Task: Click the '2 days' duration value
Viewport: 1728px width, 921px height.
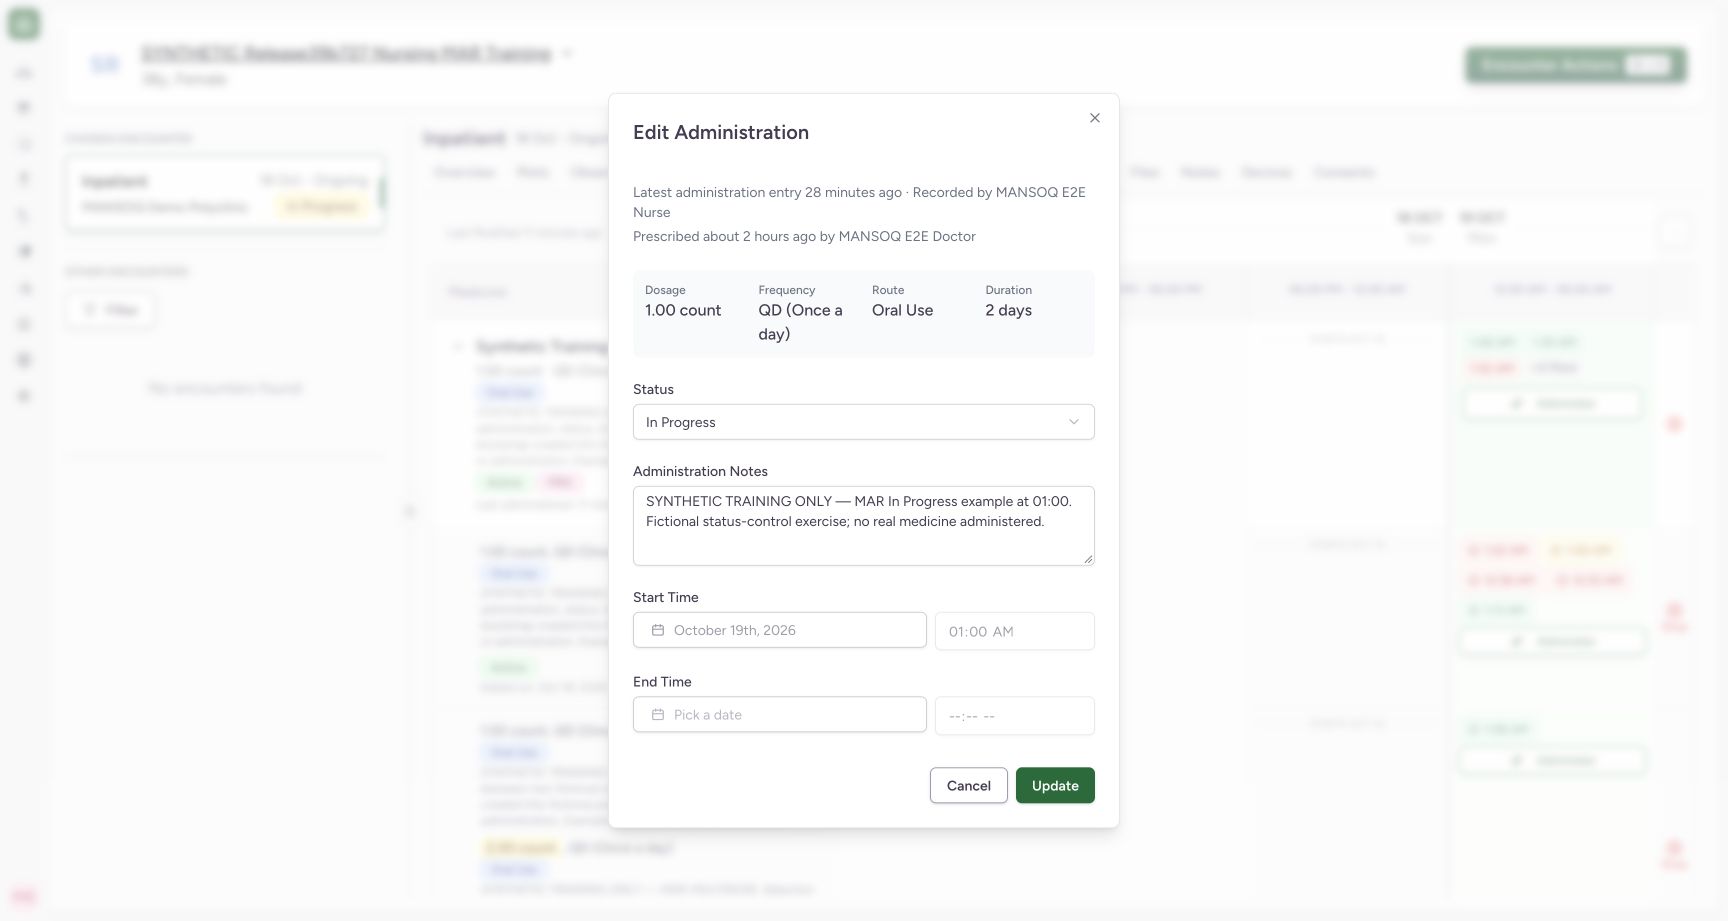Action: tap(1008, 310)
